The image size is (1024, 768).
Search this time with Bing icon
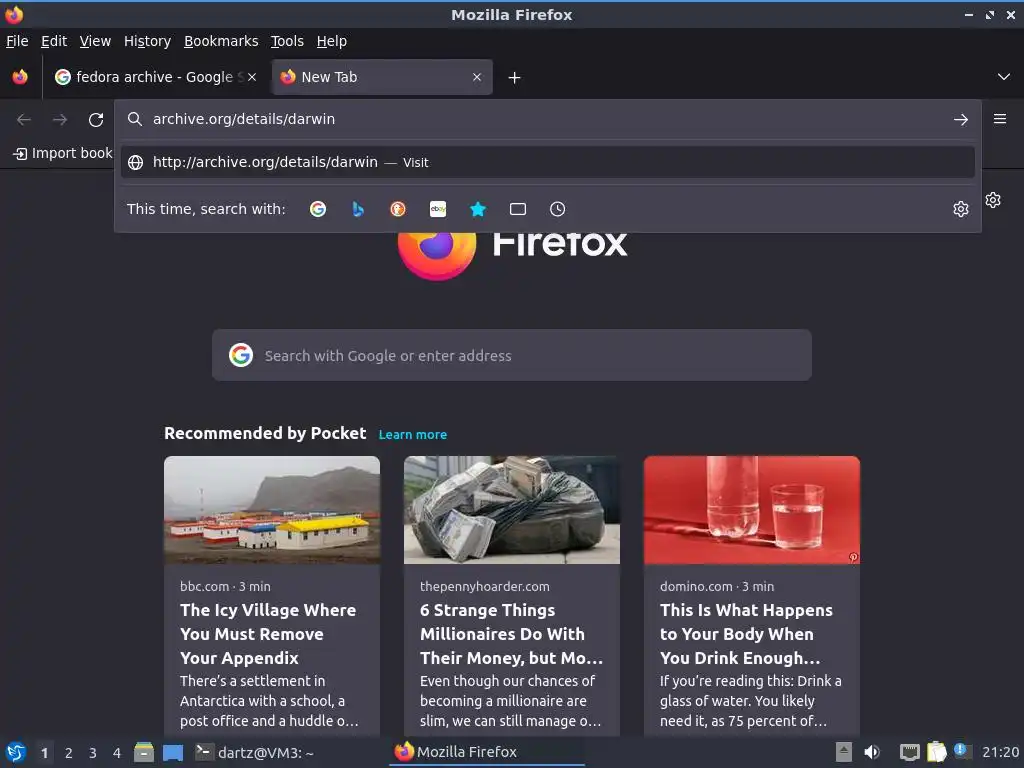click(358, 209)
